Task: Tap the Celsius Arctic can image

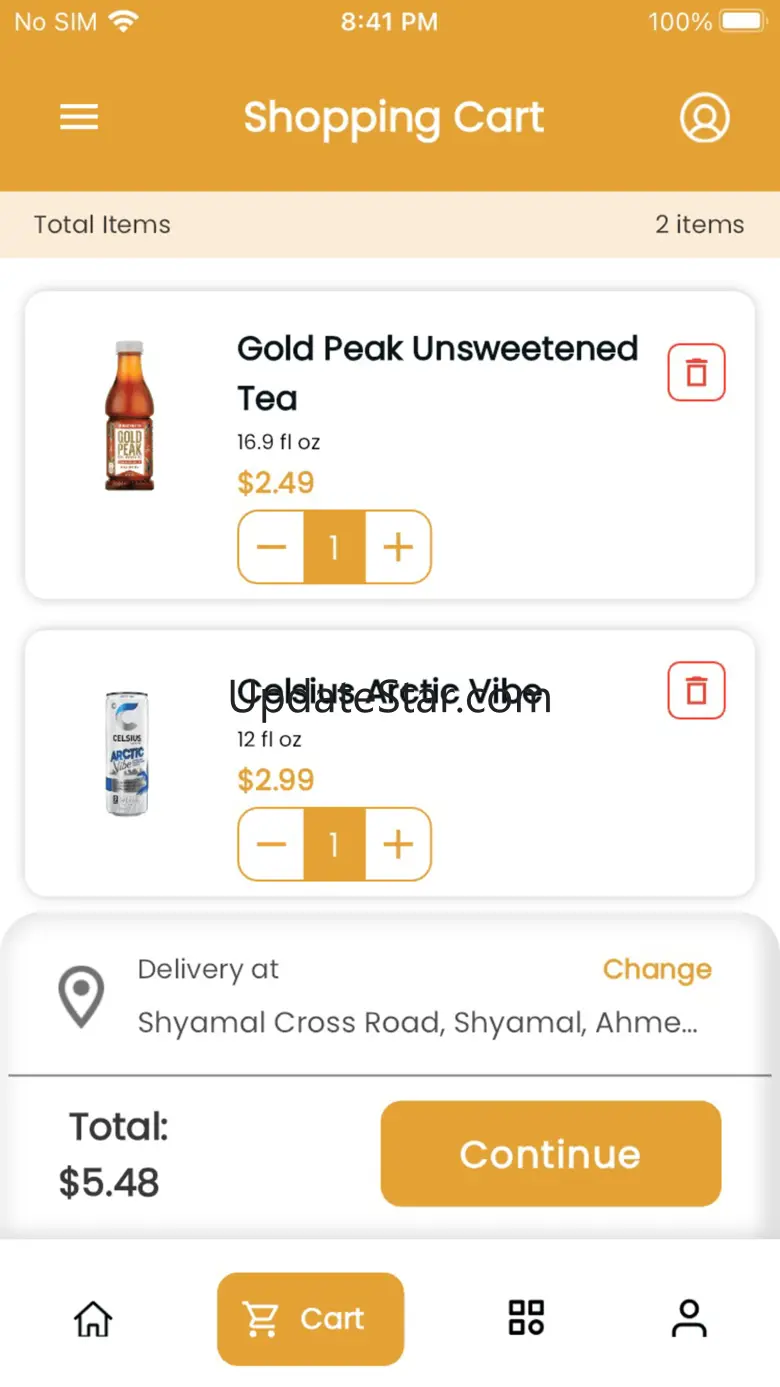Action: click(127, 753)
